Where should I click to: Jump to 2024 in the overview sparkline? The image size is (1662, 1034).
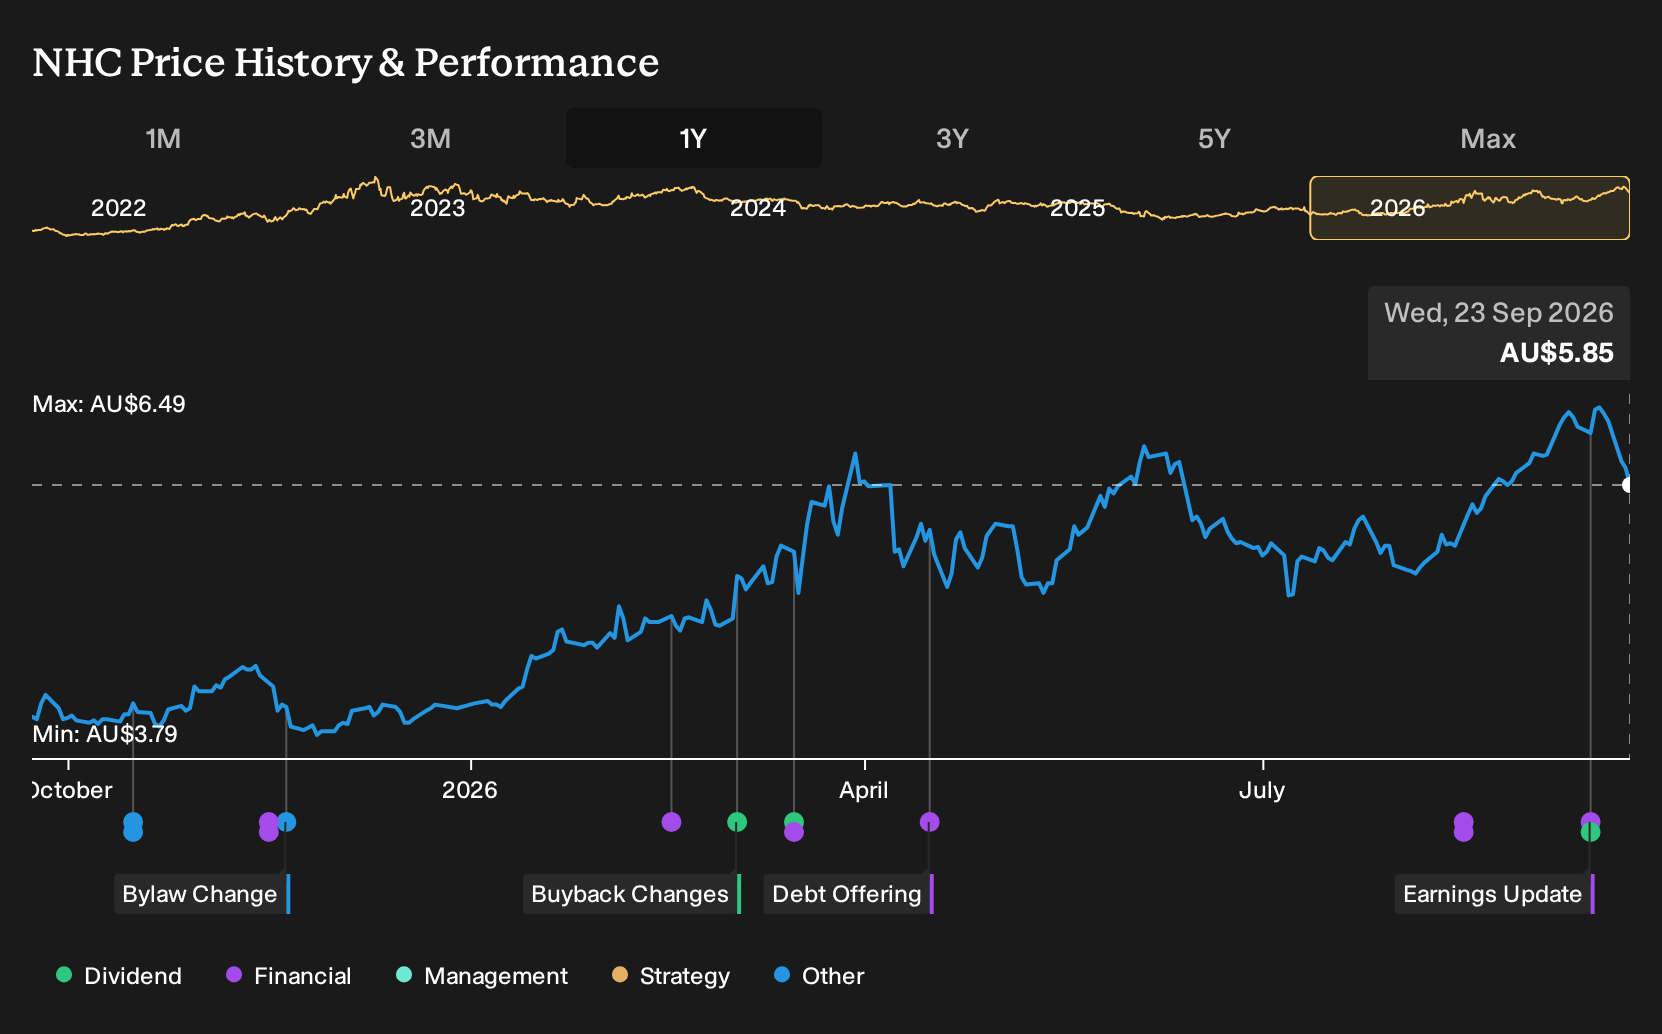click(758, 208)
